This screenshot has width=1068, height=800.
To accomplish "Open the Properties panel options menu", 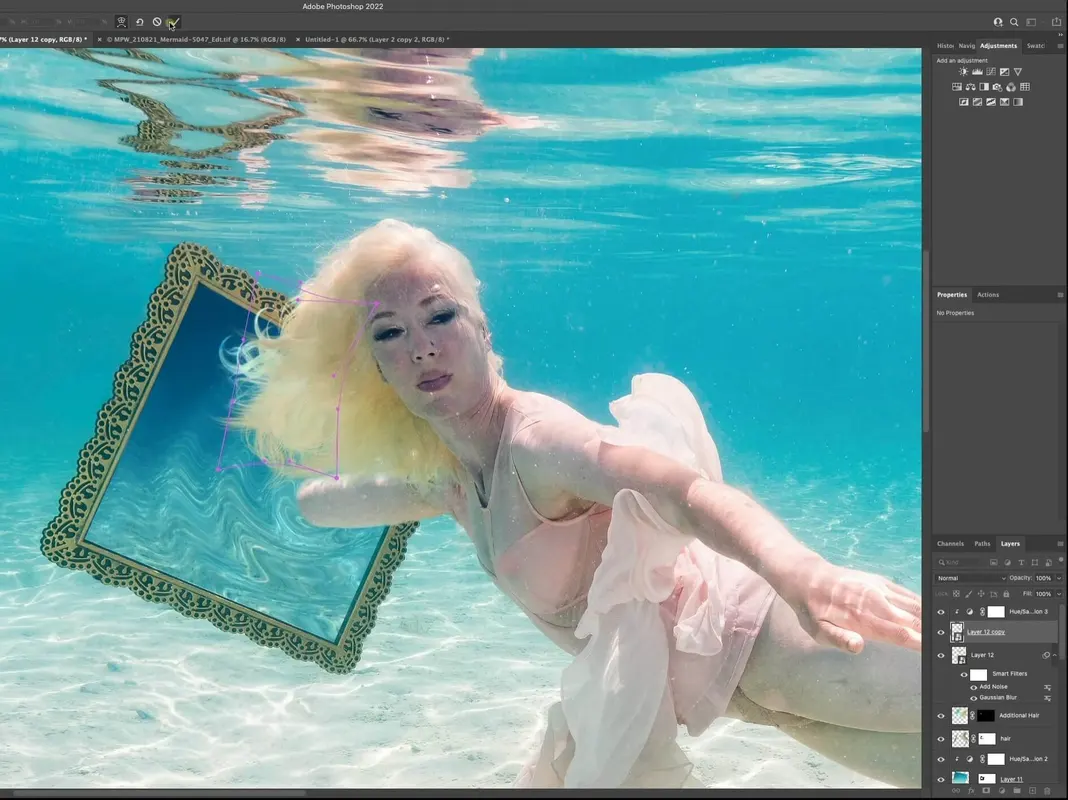I will [1060, 295].
